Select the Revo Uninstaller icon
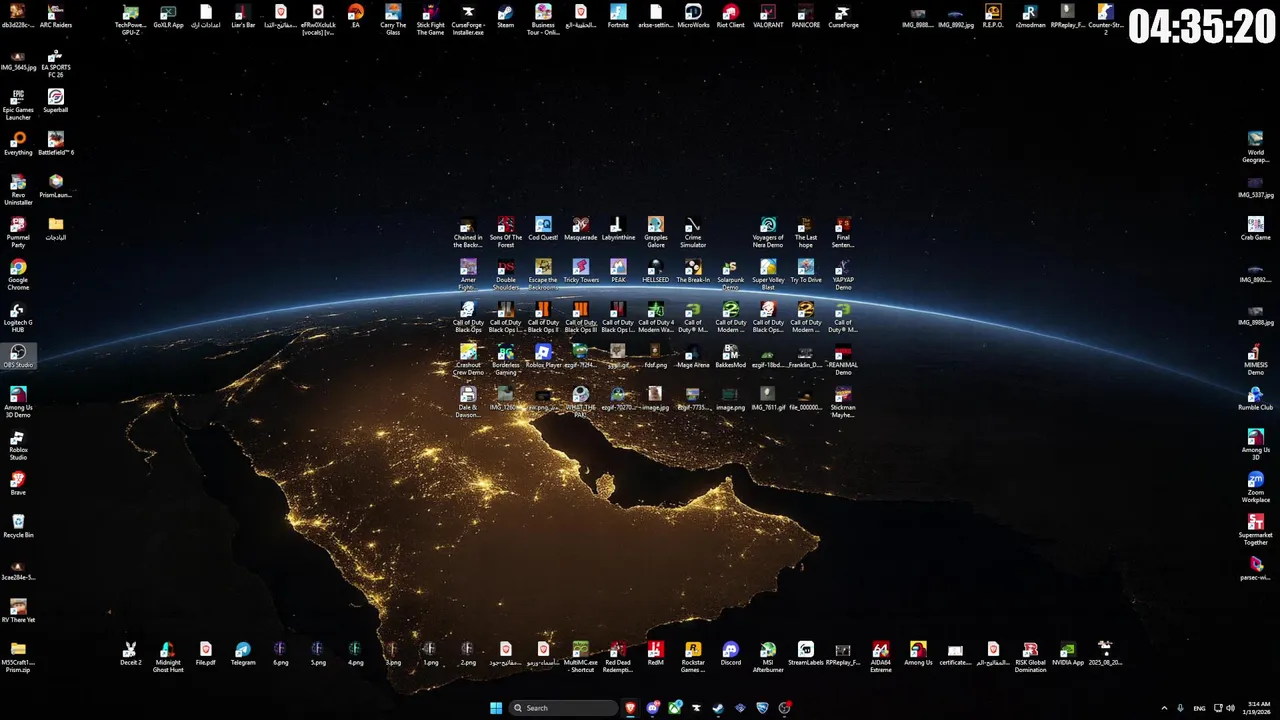Viewport: 1280px width, 720px height. coord(18,190)
